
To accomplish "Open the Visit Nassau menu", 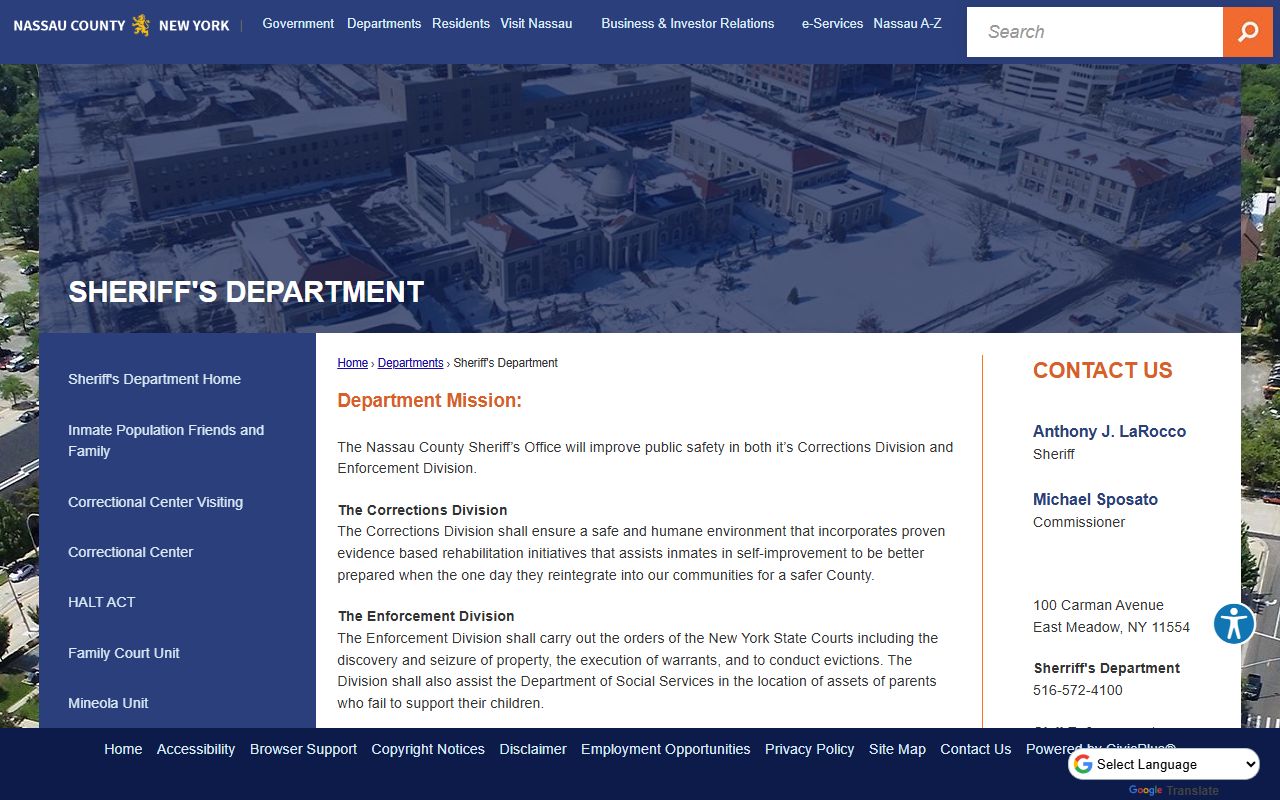I will tap(536, 23).
